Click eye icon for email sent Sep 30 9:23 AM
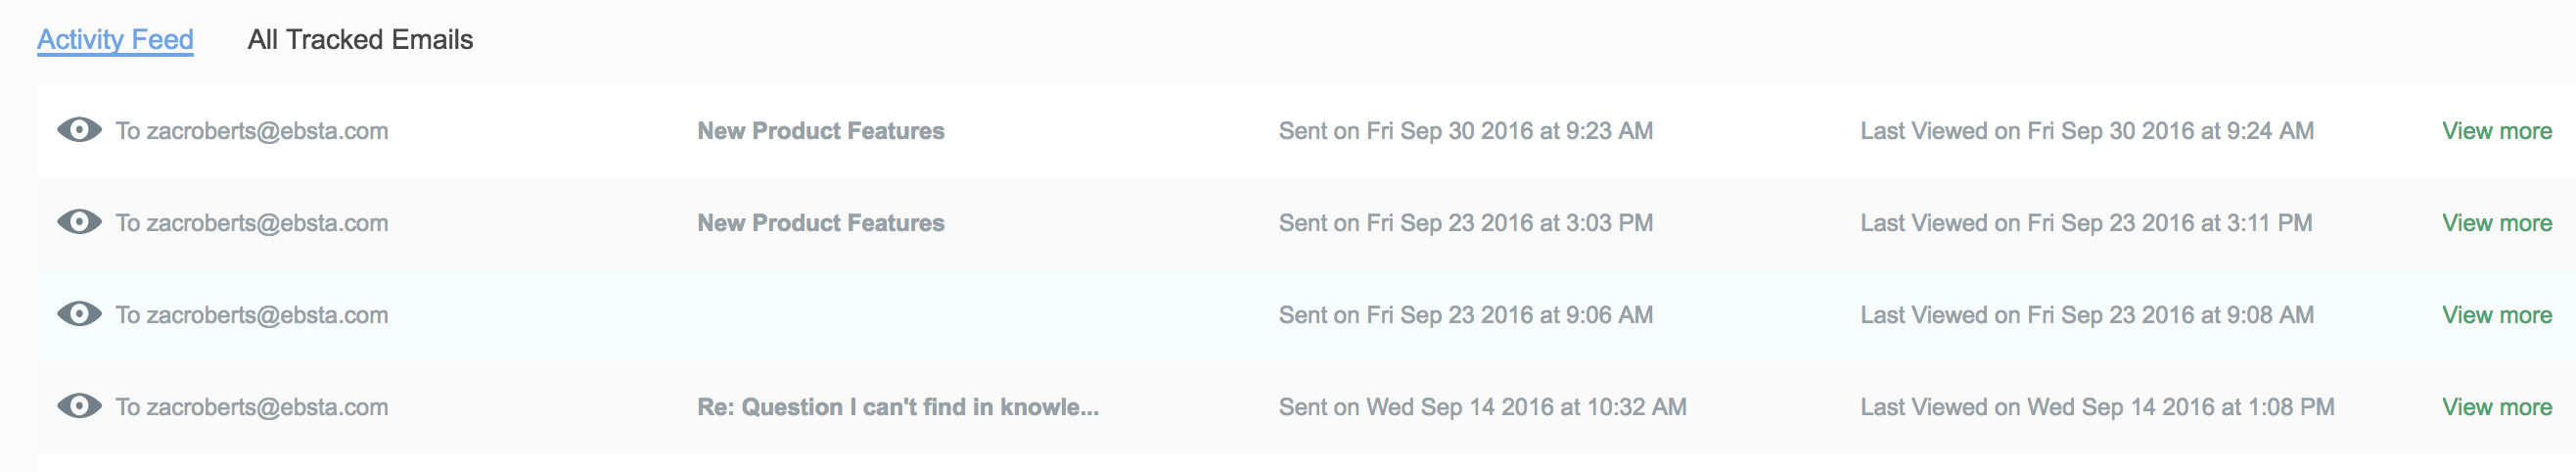2576x472 pixels. [x=79, y=130]
